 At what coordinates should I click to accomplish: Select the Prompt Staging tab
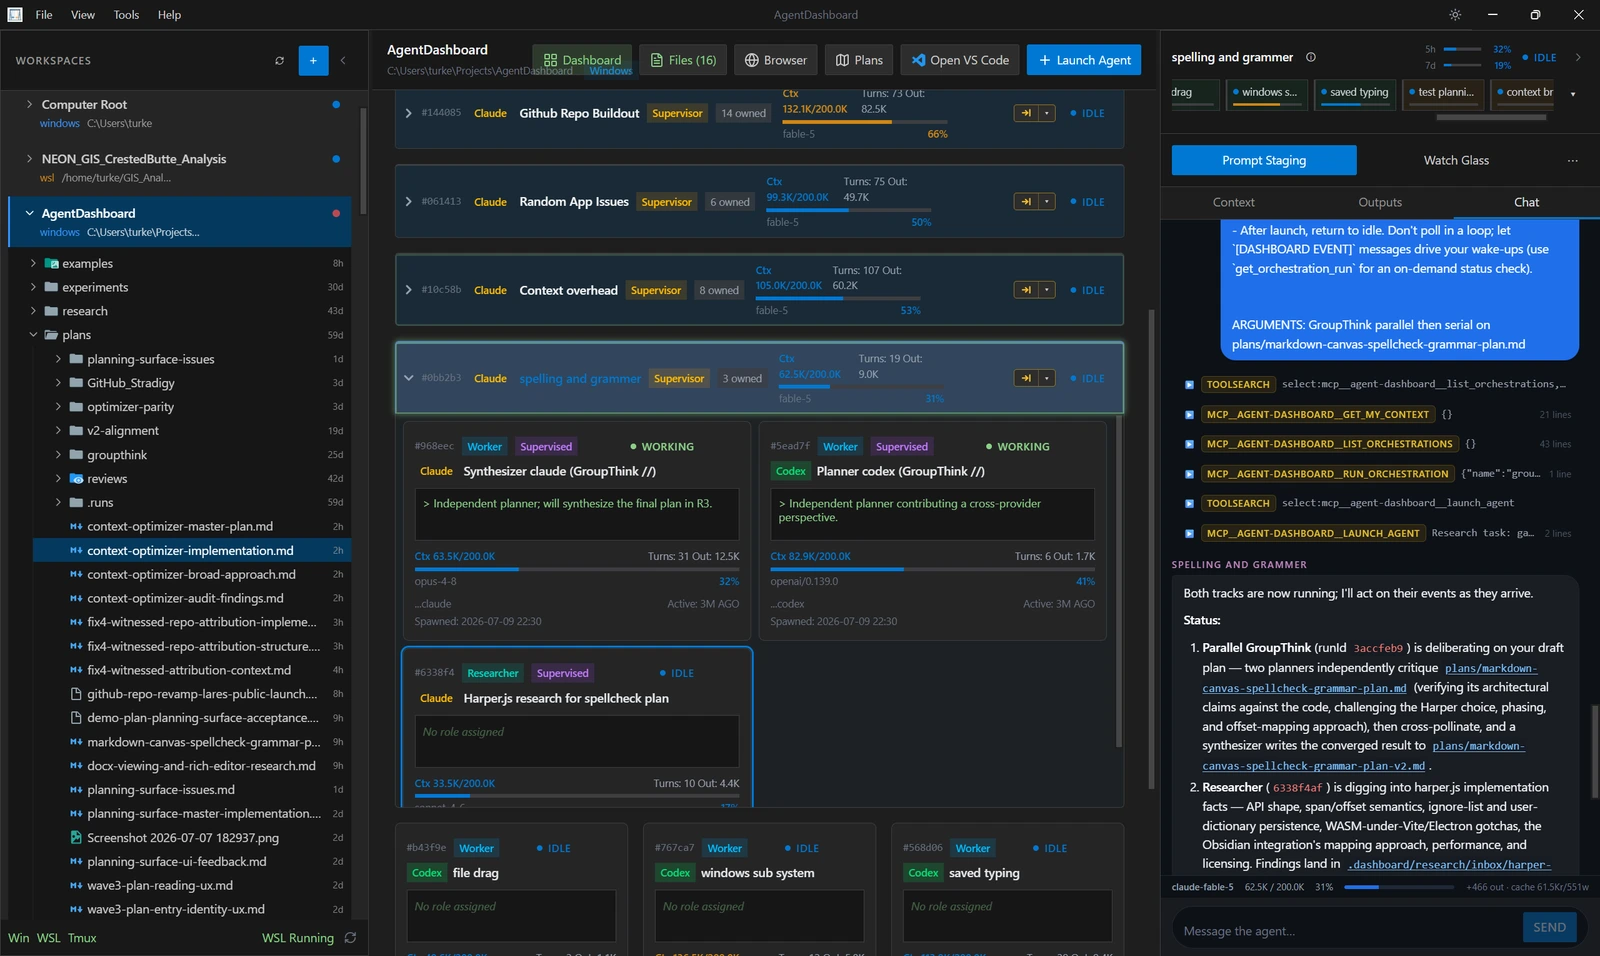pos(1264,160)
